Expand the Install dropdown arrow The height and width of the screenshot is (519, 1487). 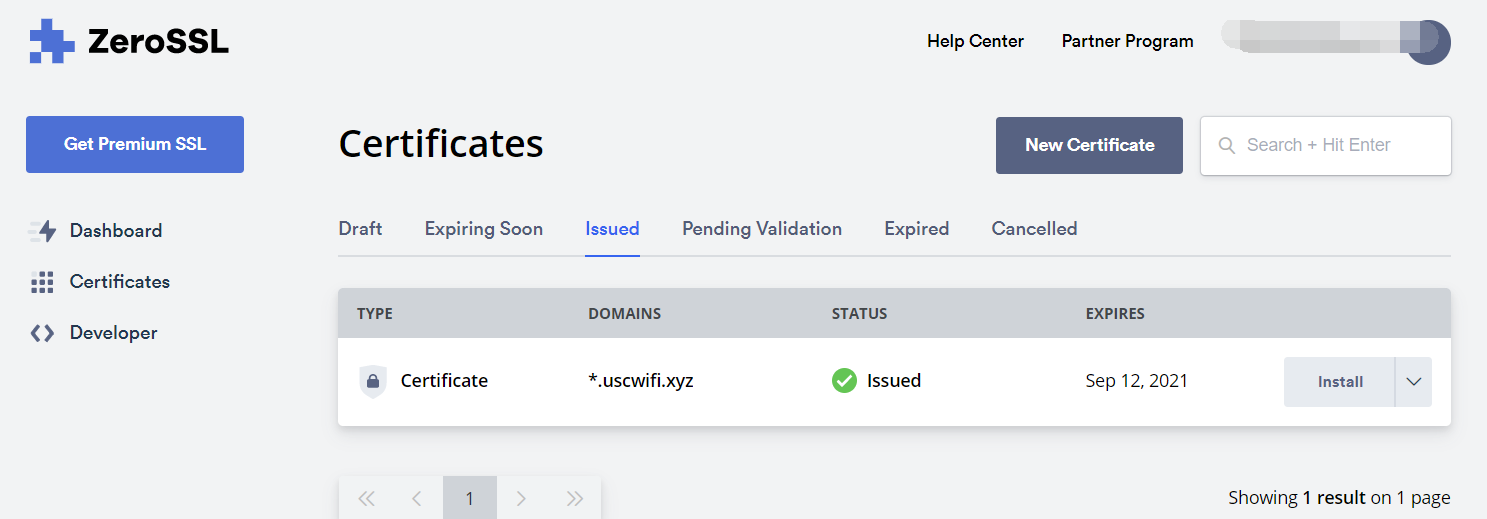1413,382
